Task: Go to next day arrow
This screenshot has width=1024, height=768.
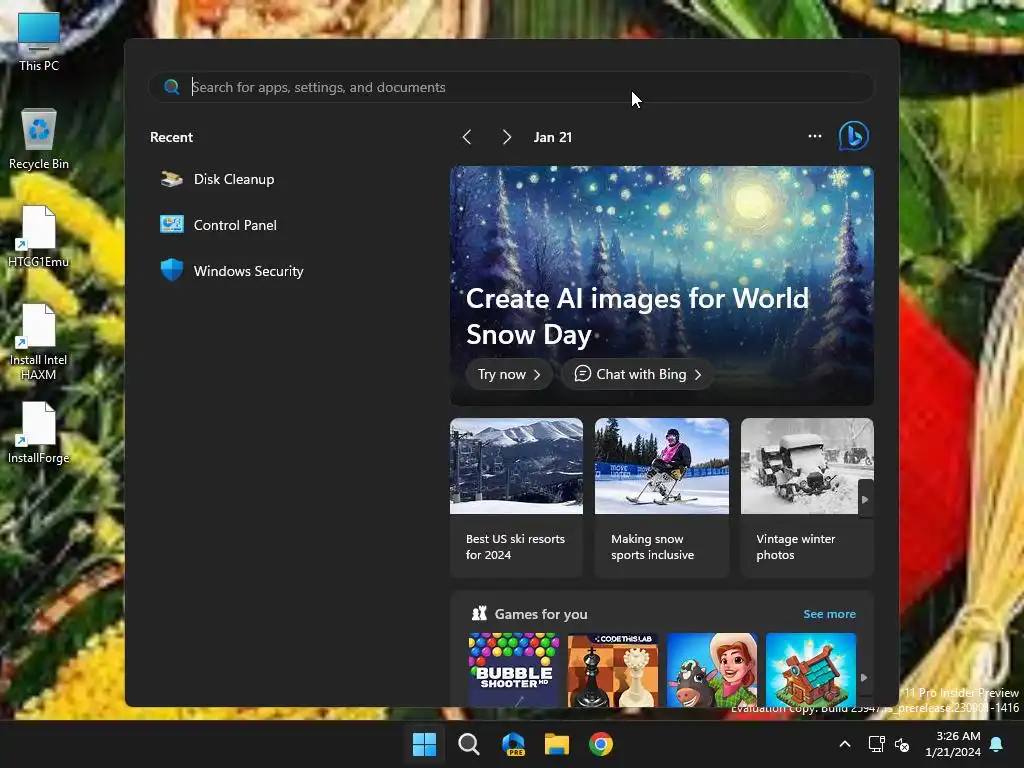Action: pyautogui.click(x=506, y=137)
